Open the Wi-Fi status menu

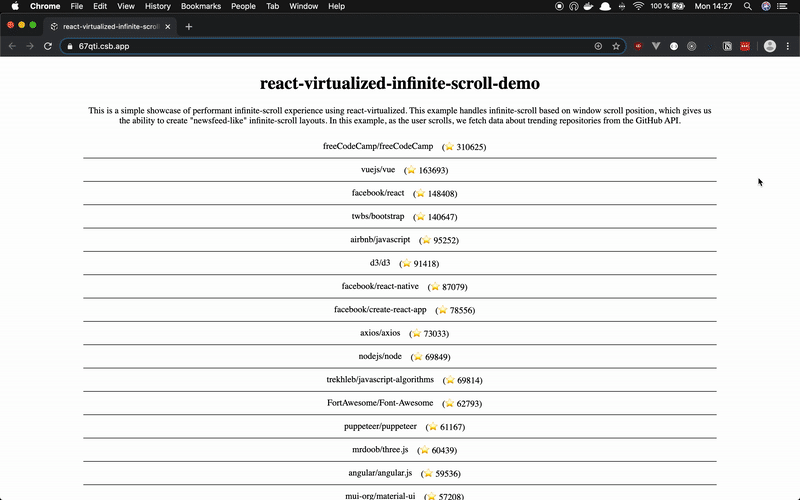[638, 6]
